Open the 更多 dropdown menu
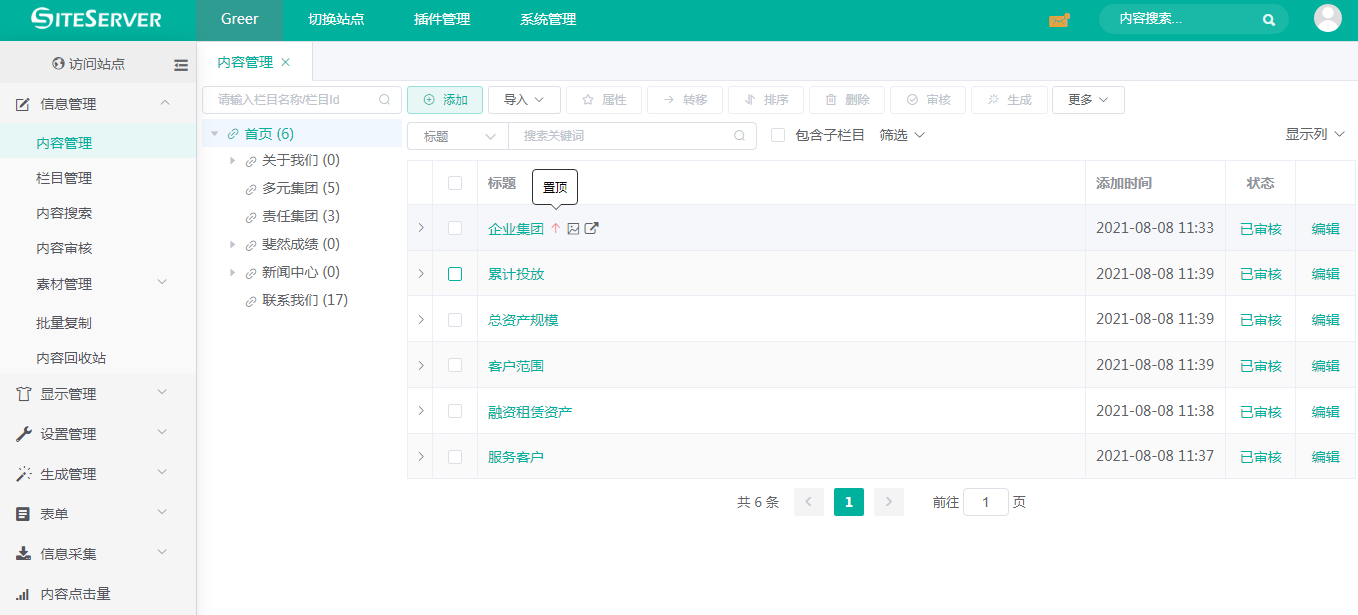Screen dimensions: 1358x615 coord(1088,100)
